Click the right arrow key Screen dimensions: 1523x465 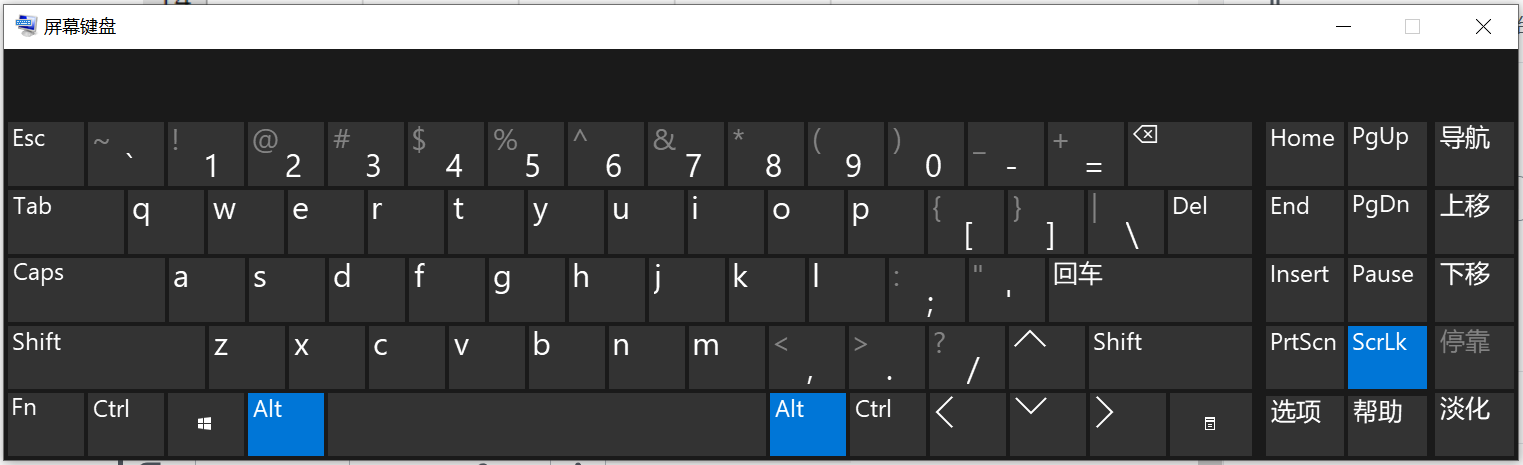(1127, 424)
